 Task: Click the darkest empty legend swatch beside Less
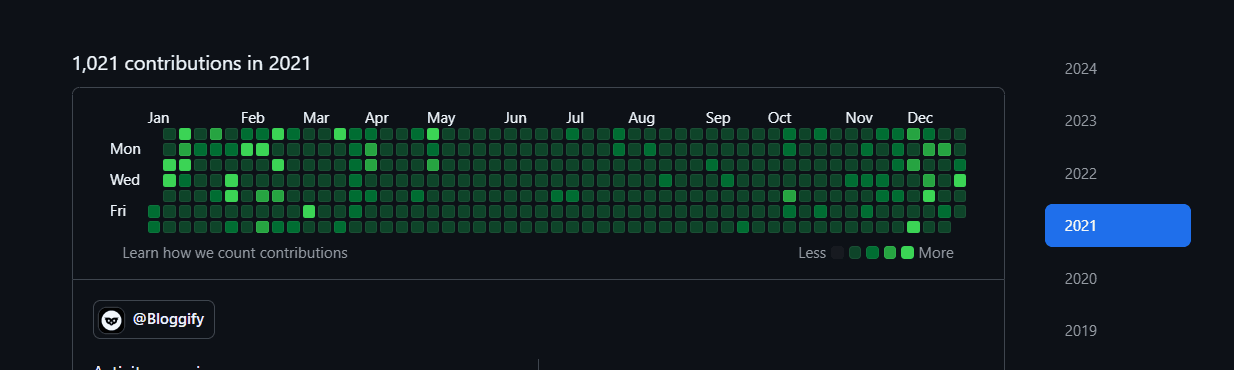click(838, 253)
